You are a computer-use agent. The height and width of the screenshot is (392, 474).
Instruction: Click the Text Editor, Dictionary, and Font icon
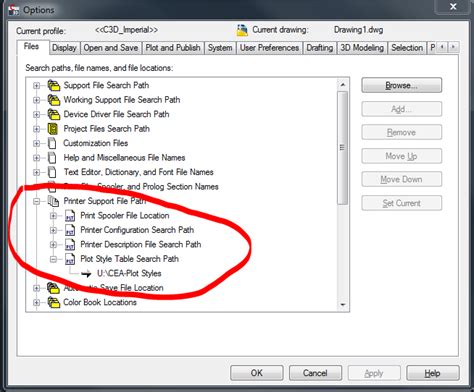52,172
